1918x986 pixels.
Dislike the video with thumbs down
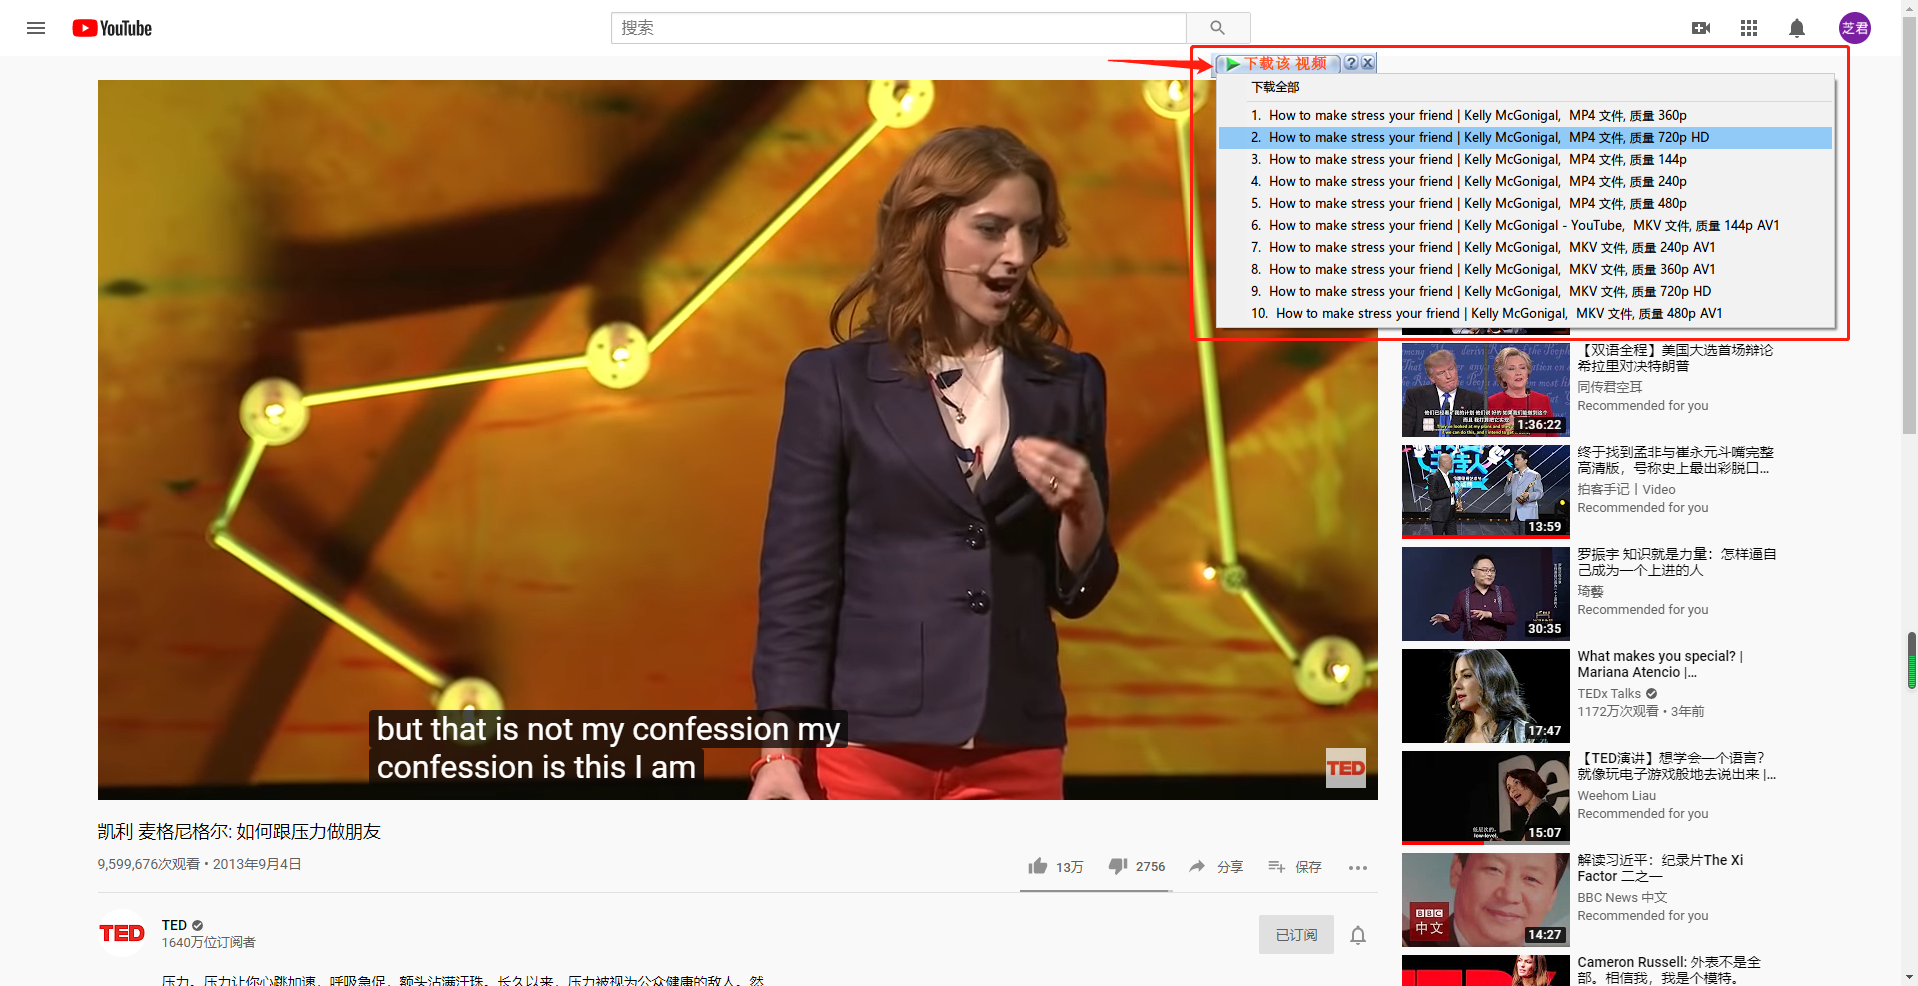click(1118, 866)
